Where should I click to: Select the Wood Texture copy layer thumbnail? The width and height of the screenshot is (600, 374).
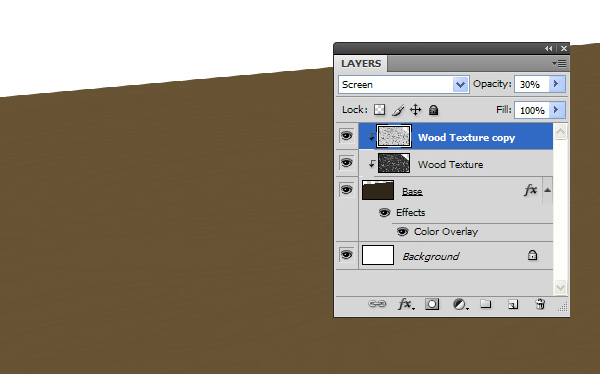[x=394, y=136]
